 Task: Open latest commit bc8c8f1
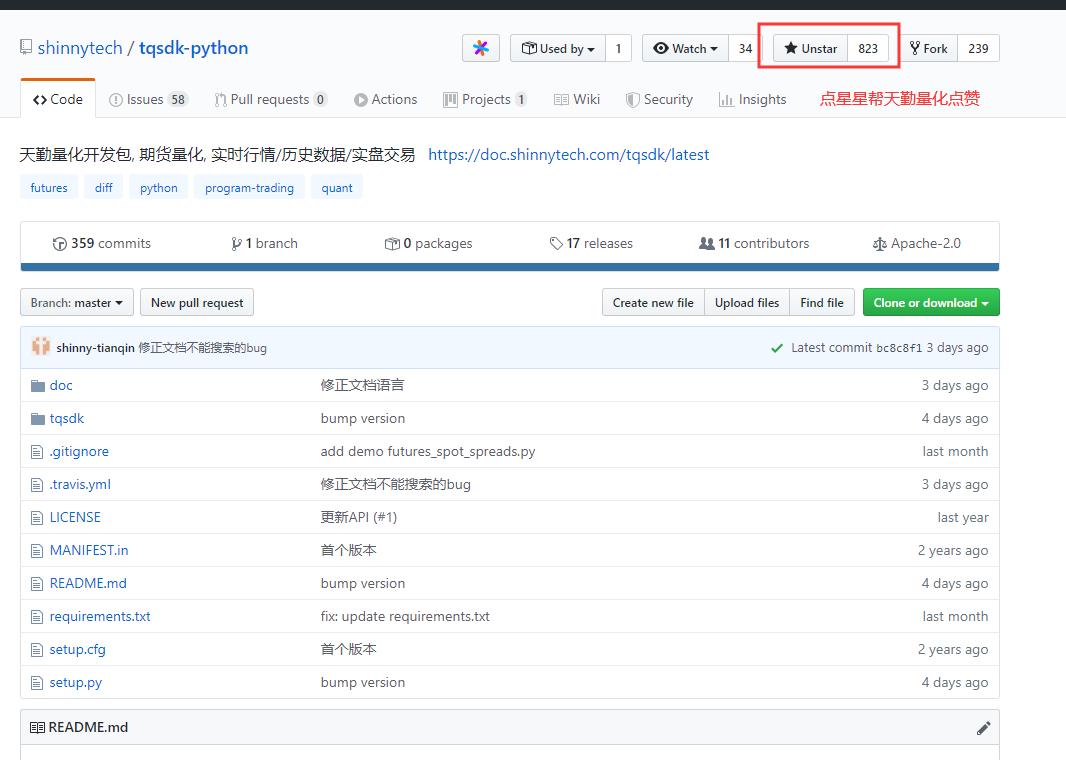click(x=899, y=348)
